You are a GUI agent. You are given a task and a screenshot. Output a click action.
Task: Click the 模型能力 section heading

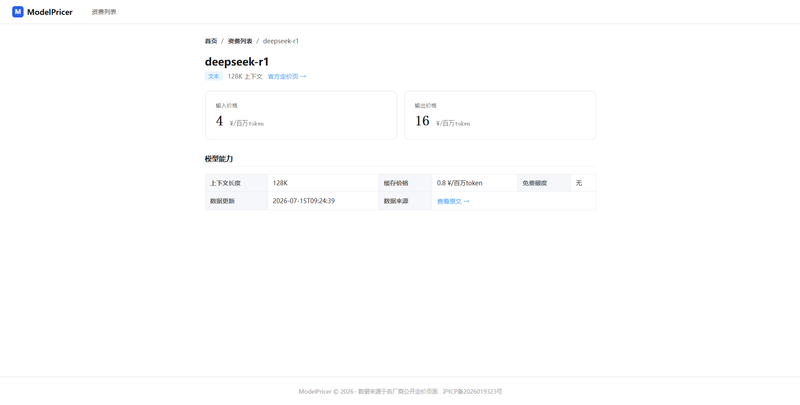tap(219, 159)
